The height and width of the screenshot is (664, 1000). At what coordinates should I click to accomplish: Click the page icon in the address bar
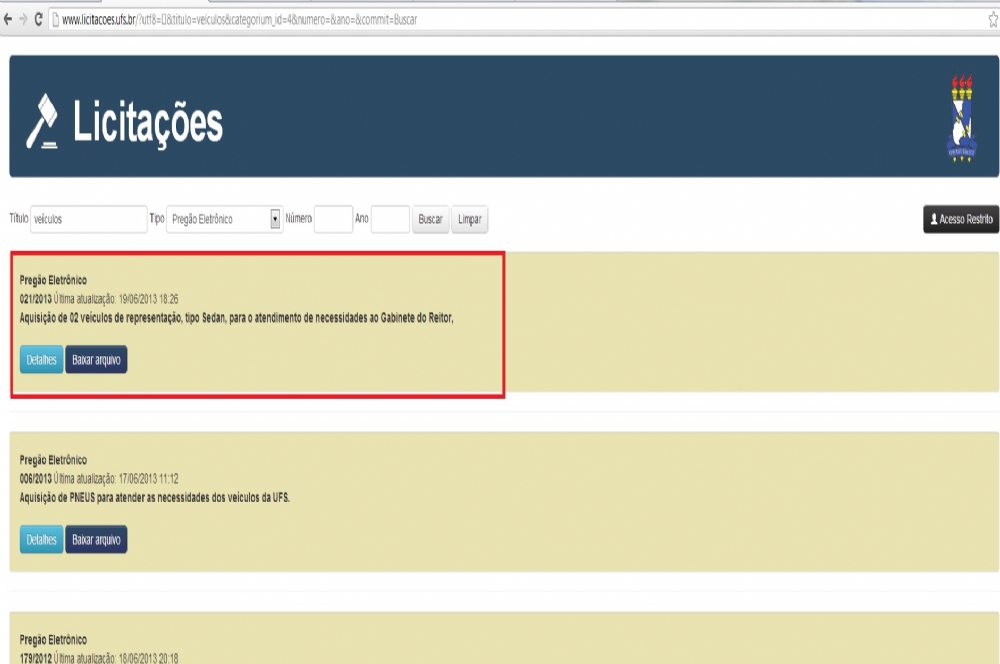[x=55, y=20]
